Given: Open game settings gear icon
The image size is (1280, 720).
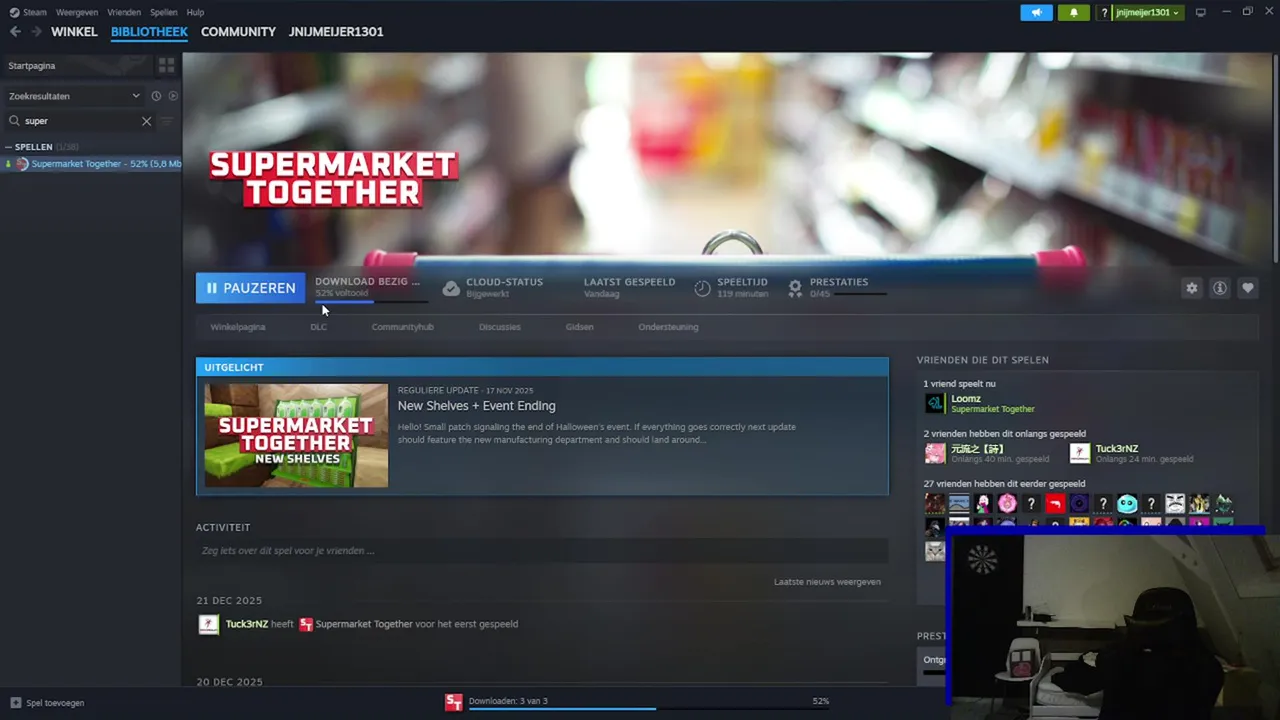Looking at the screenshot, I should [1191, 288].
